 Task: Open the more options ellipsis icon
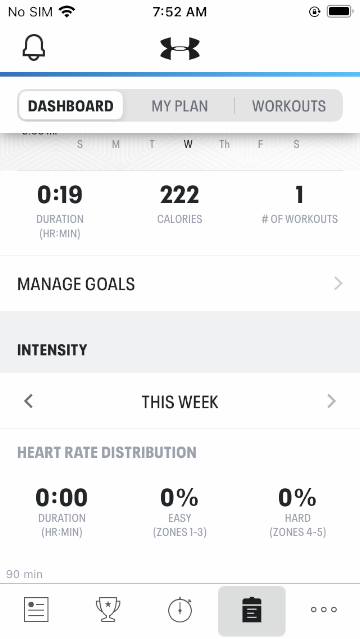(x=324, y=610)
